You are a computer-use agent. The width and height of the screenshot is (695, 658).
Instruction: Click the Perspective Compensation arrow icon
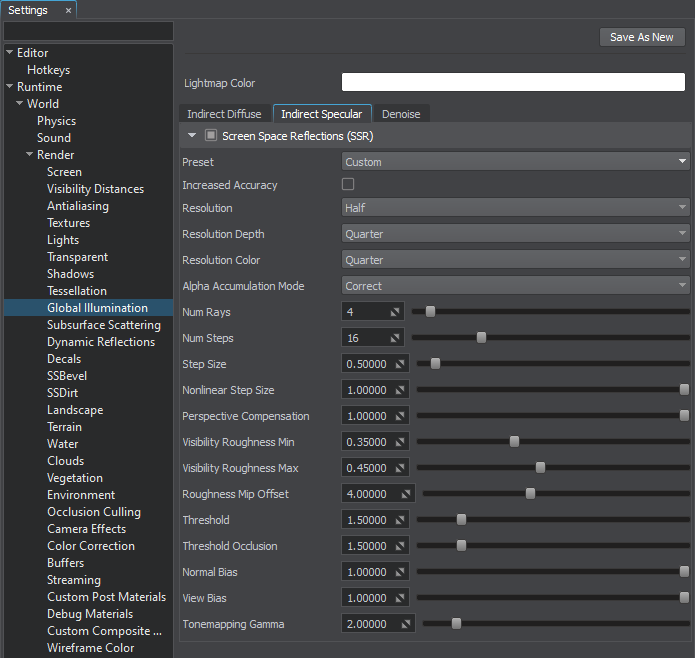click(400, 417)
